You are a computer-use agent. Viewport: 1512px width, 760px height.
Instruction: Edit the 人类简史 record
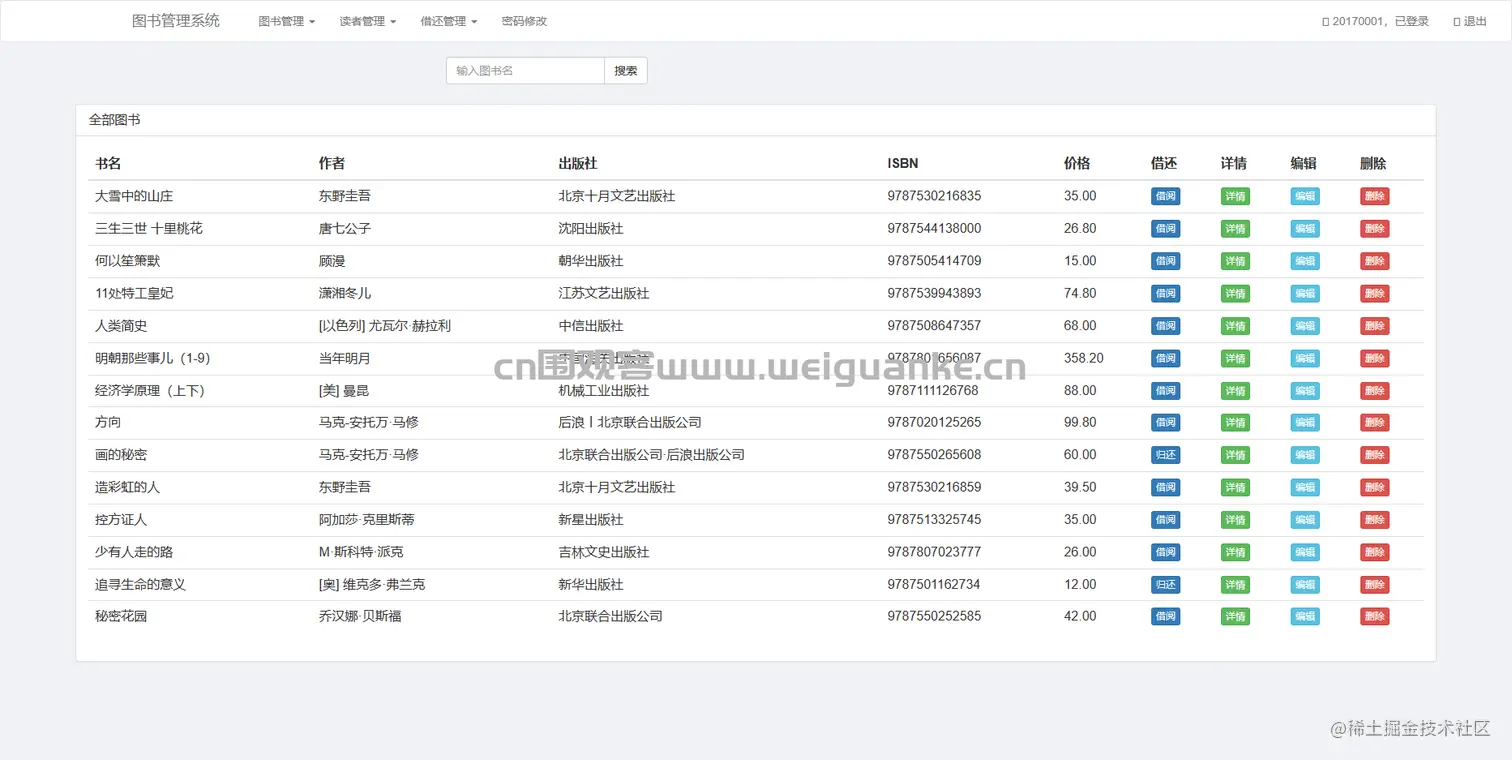[1305, 326]
